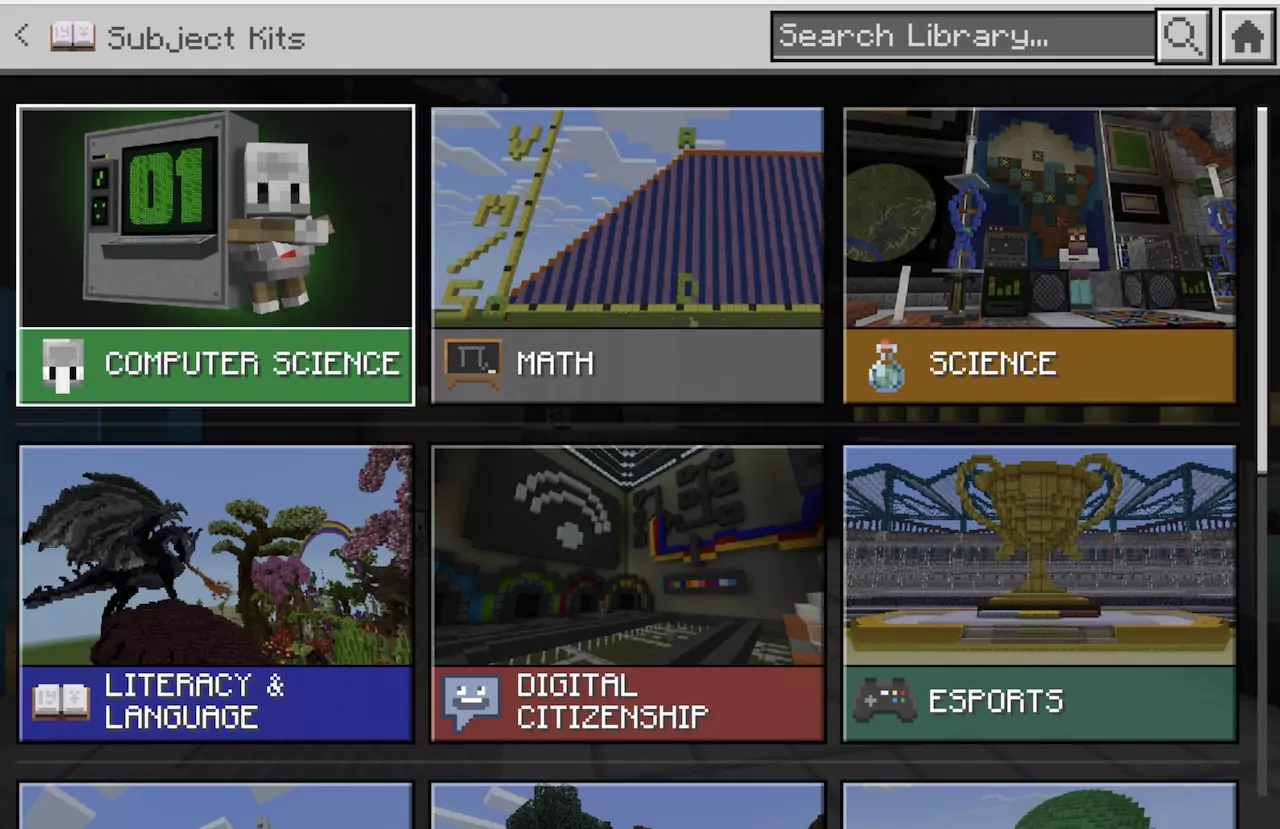Open the Literacy & Language kit label

point(195,701)
